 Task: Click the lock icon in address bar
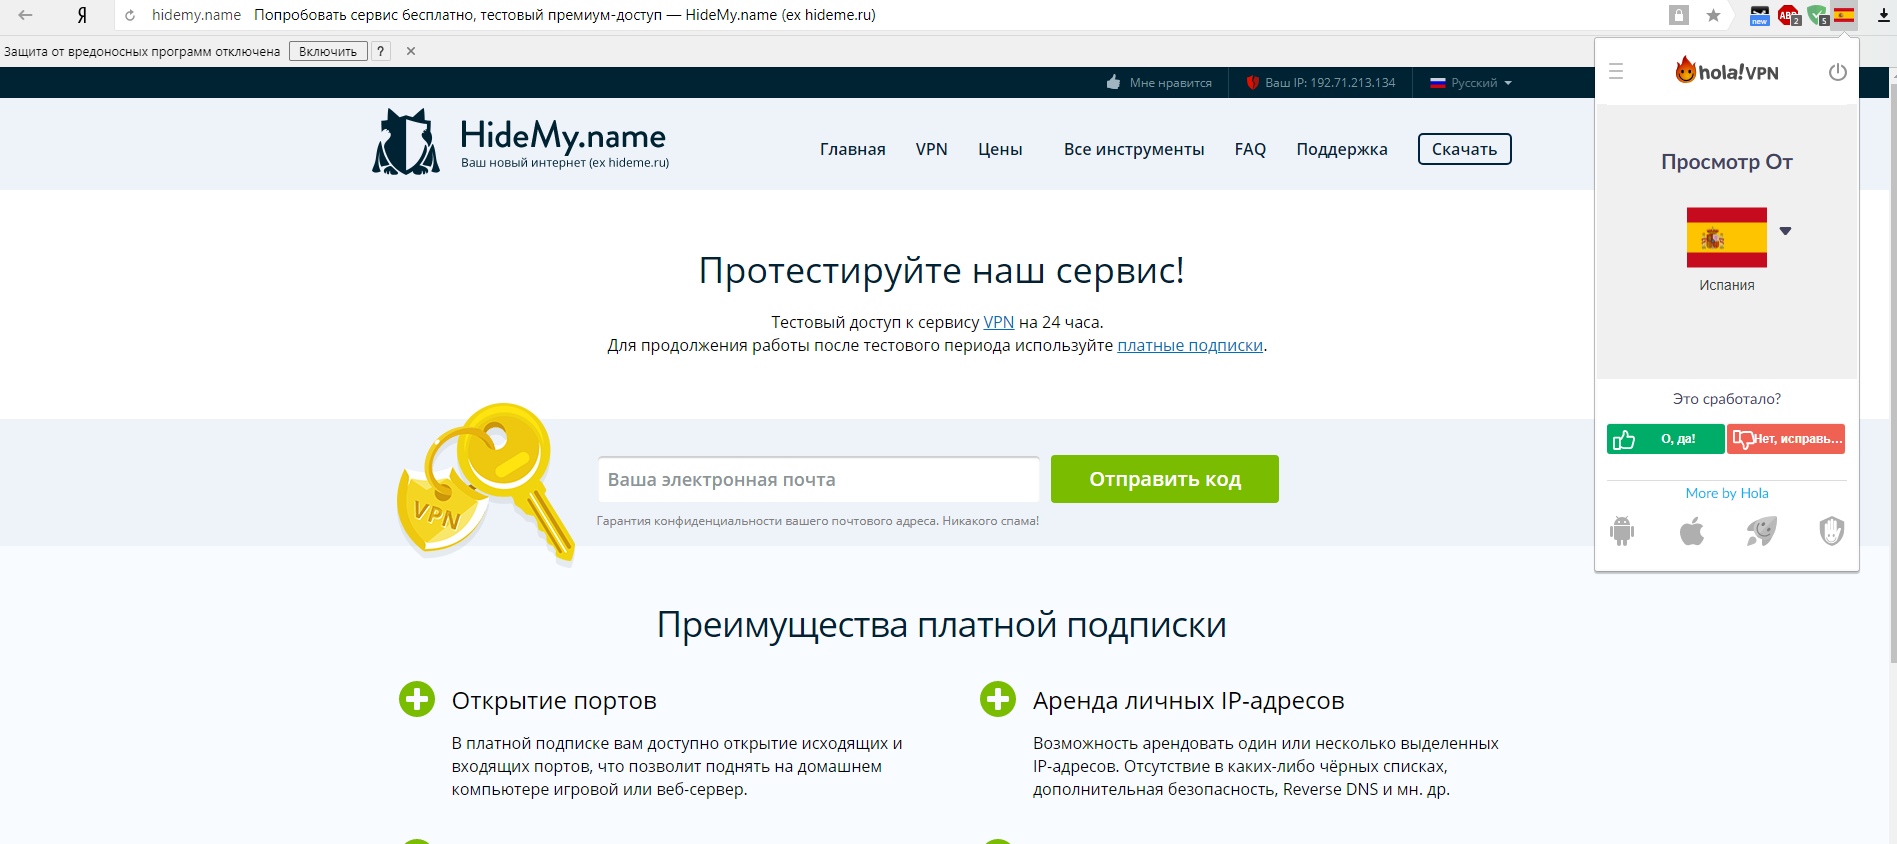[x=1679, y=15]
